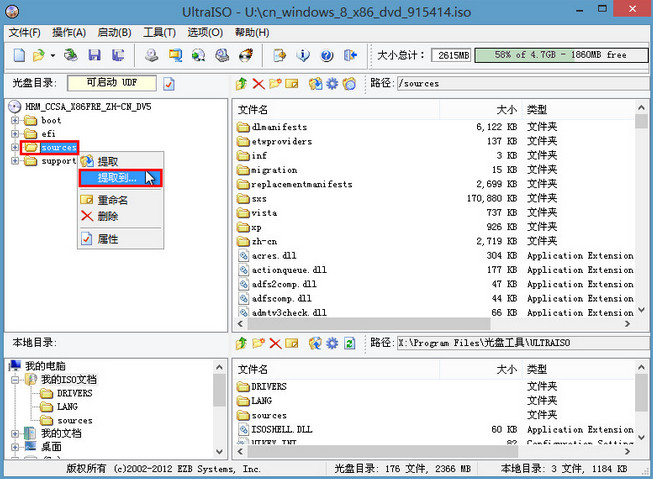Click the Mount to virtual drive icon
This screenshot has width=653, height=479.
(x=222, y=55)
